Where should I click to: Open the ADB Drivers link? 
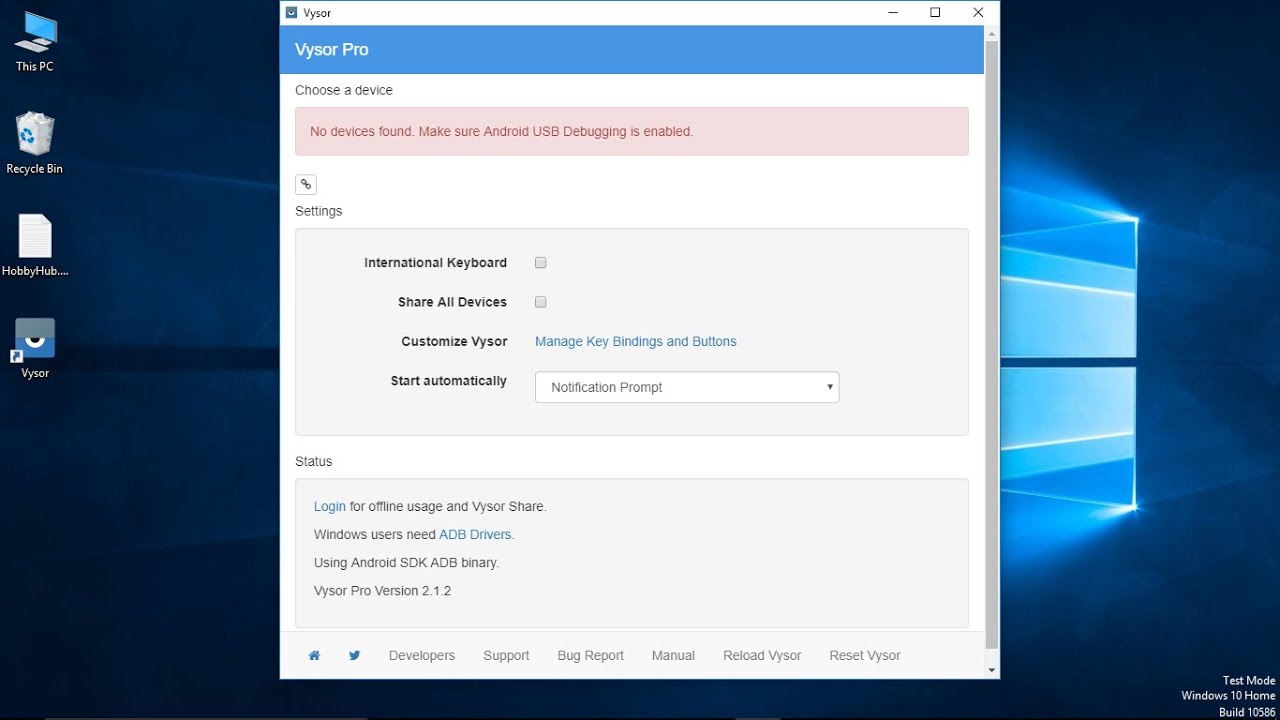point(475,534)
